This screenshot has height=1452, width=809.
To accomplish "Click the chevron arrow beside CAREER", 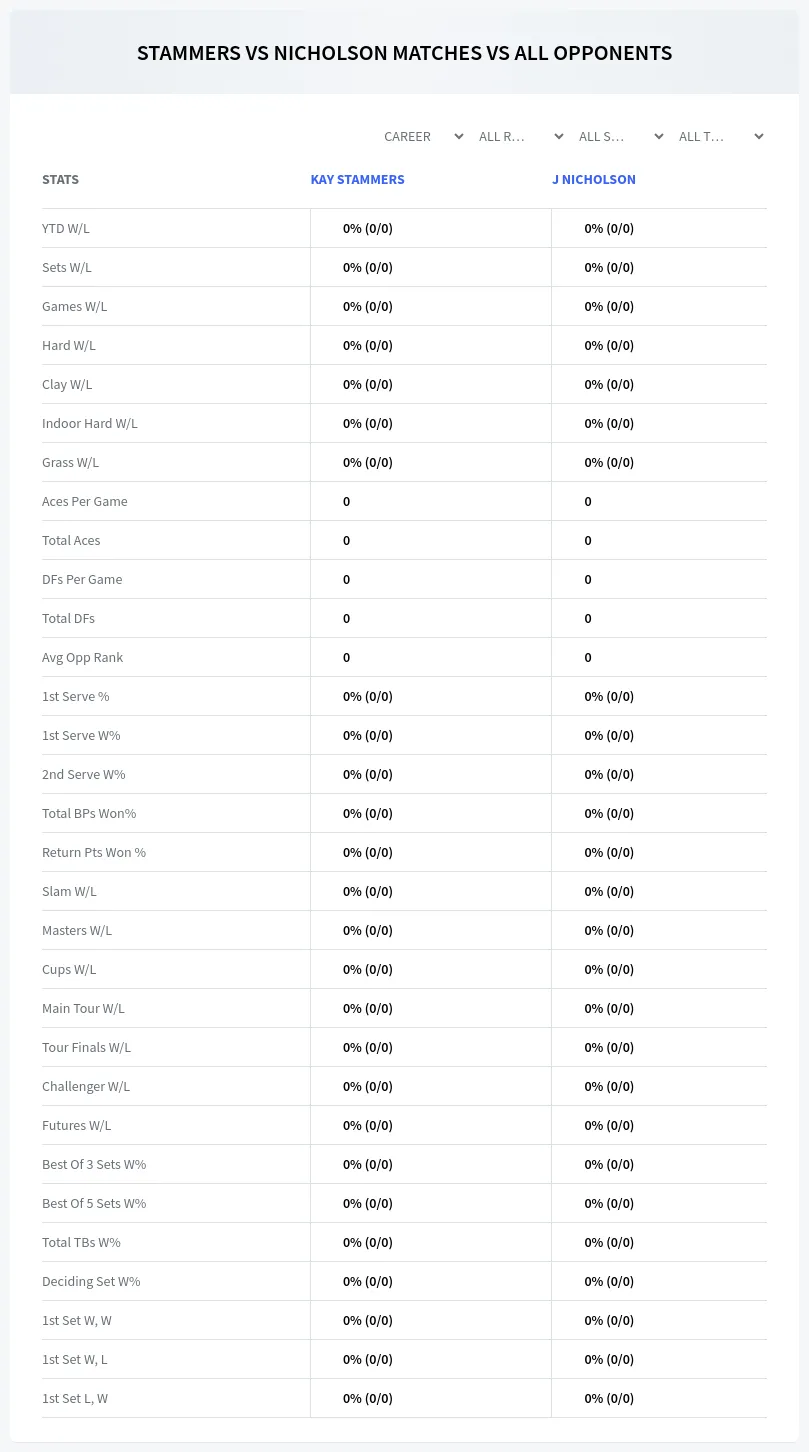I will (x=459, y=136).
